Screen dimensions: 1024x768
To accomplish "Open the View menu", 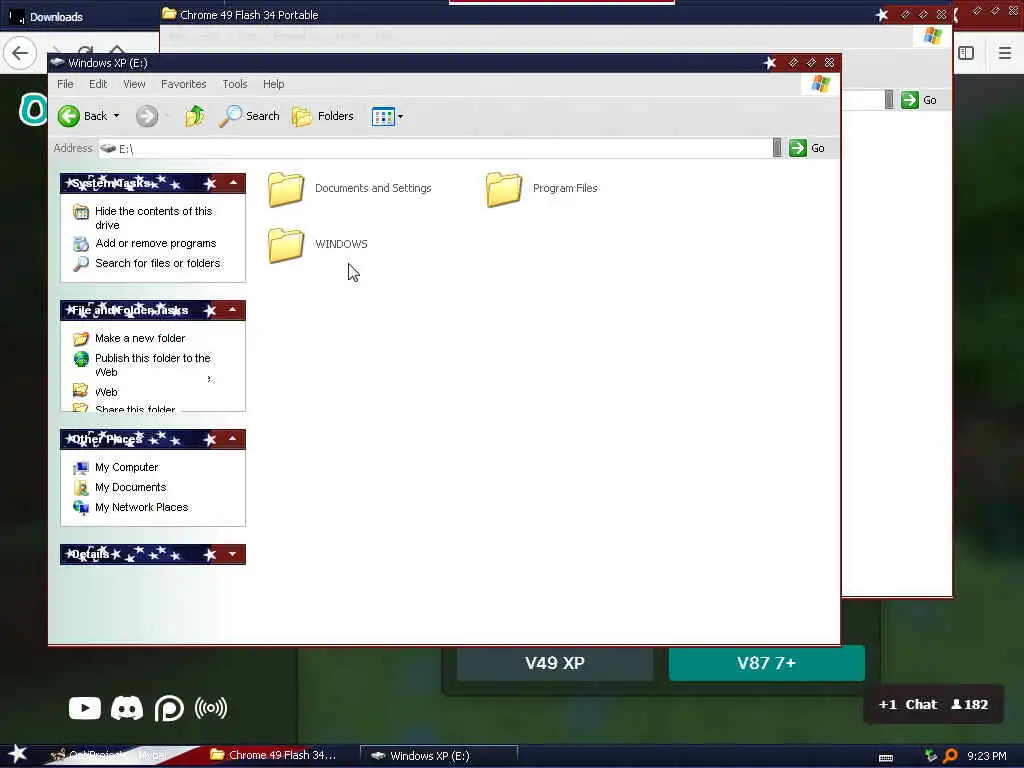I will click(134, 84).
